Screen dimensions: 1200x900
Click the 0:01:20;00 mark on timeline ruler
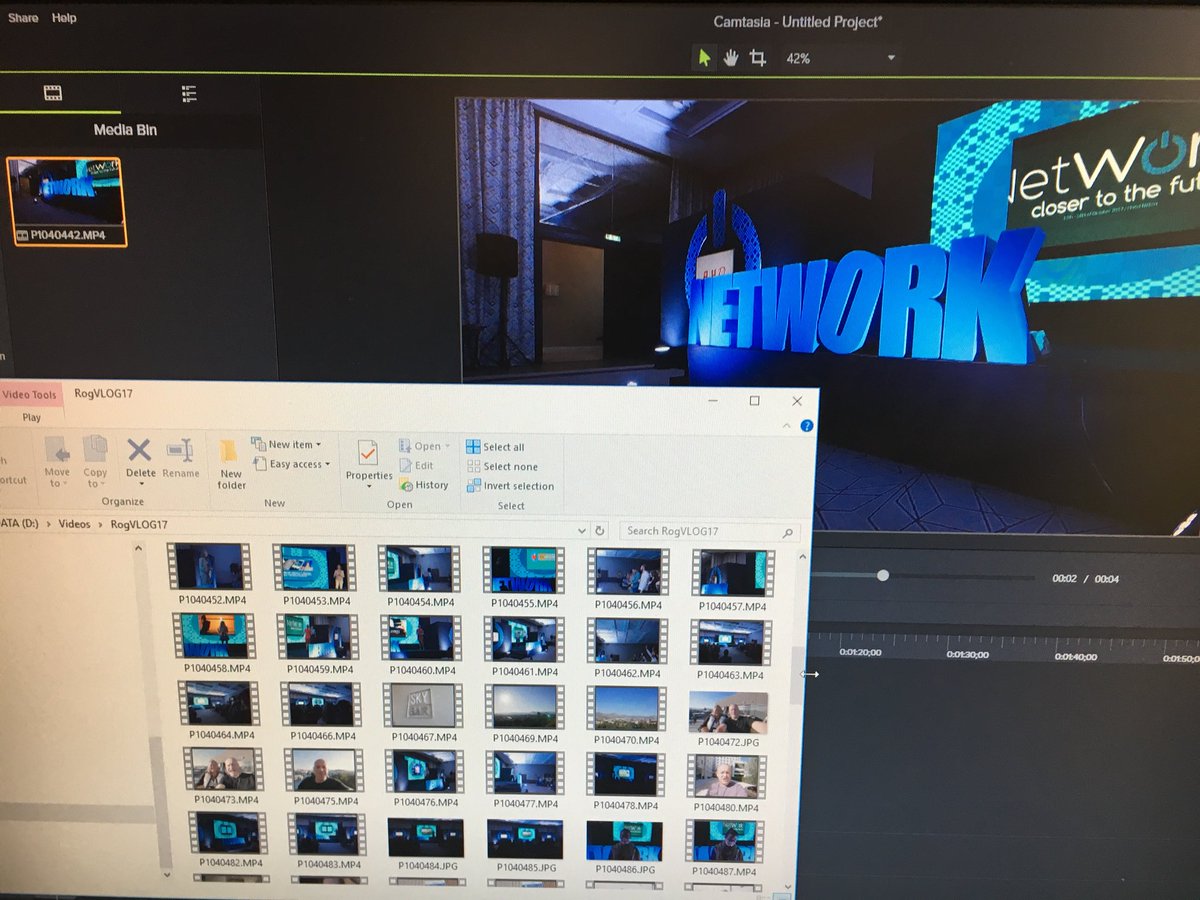coord(860,653)
